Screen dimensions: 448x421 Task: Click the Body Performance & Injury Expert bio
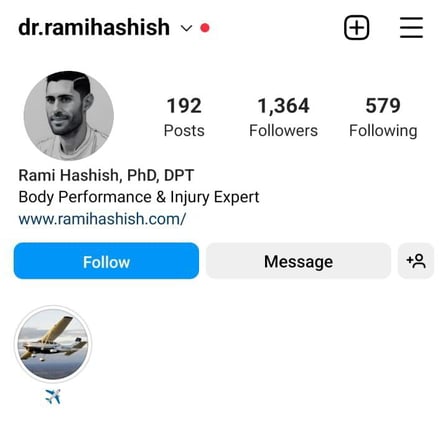point(139,197)
